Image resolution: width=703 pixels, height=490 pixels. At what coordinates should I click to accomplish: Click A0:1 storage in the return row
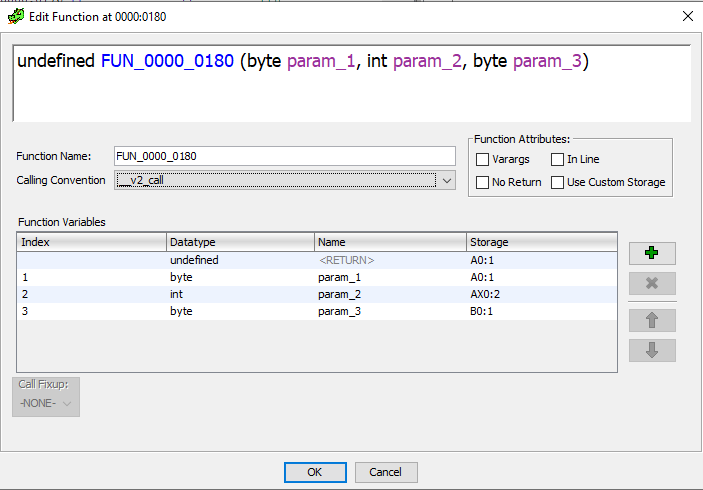point(542,260)
